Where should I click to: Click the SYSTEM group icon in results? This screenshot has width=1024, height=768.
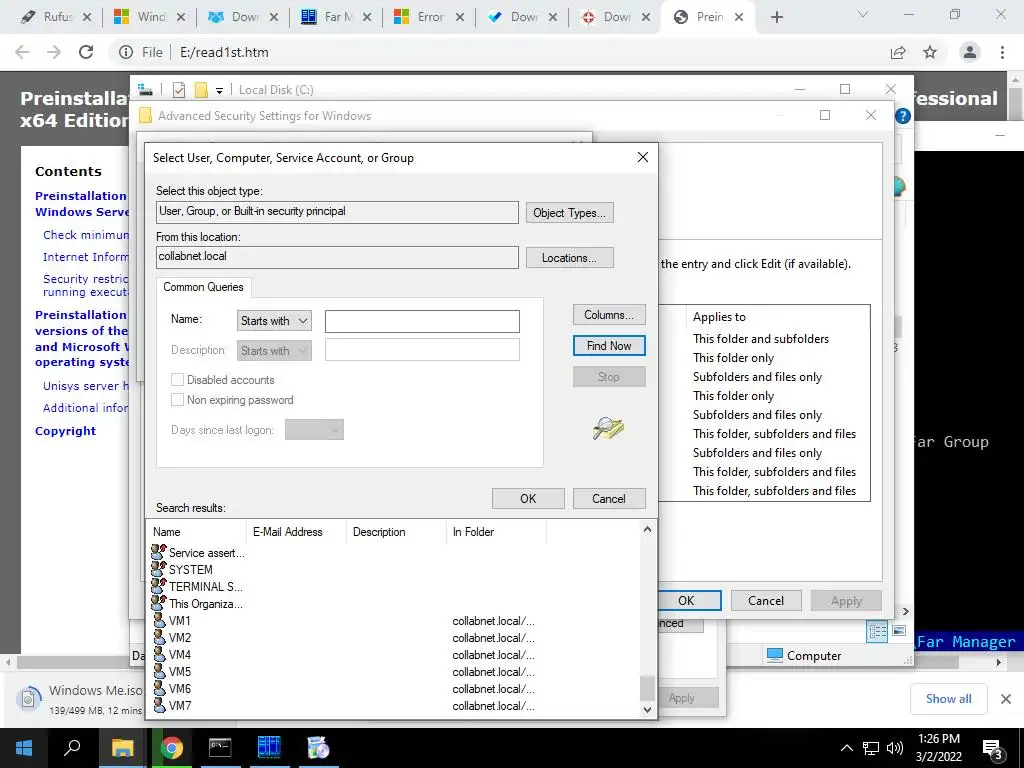[159, 569]
